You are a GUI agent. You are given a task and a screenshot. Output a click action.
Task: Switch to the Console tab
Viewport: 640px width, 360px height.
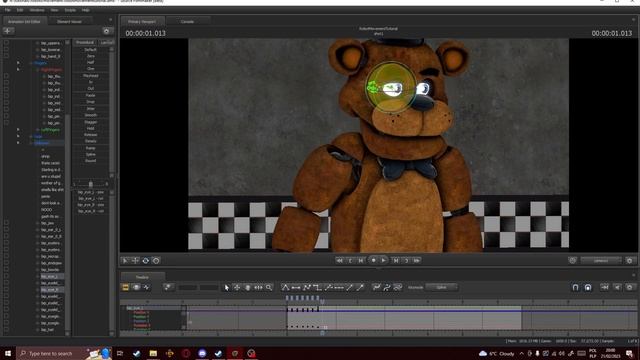(x=187, y=21)
